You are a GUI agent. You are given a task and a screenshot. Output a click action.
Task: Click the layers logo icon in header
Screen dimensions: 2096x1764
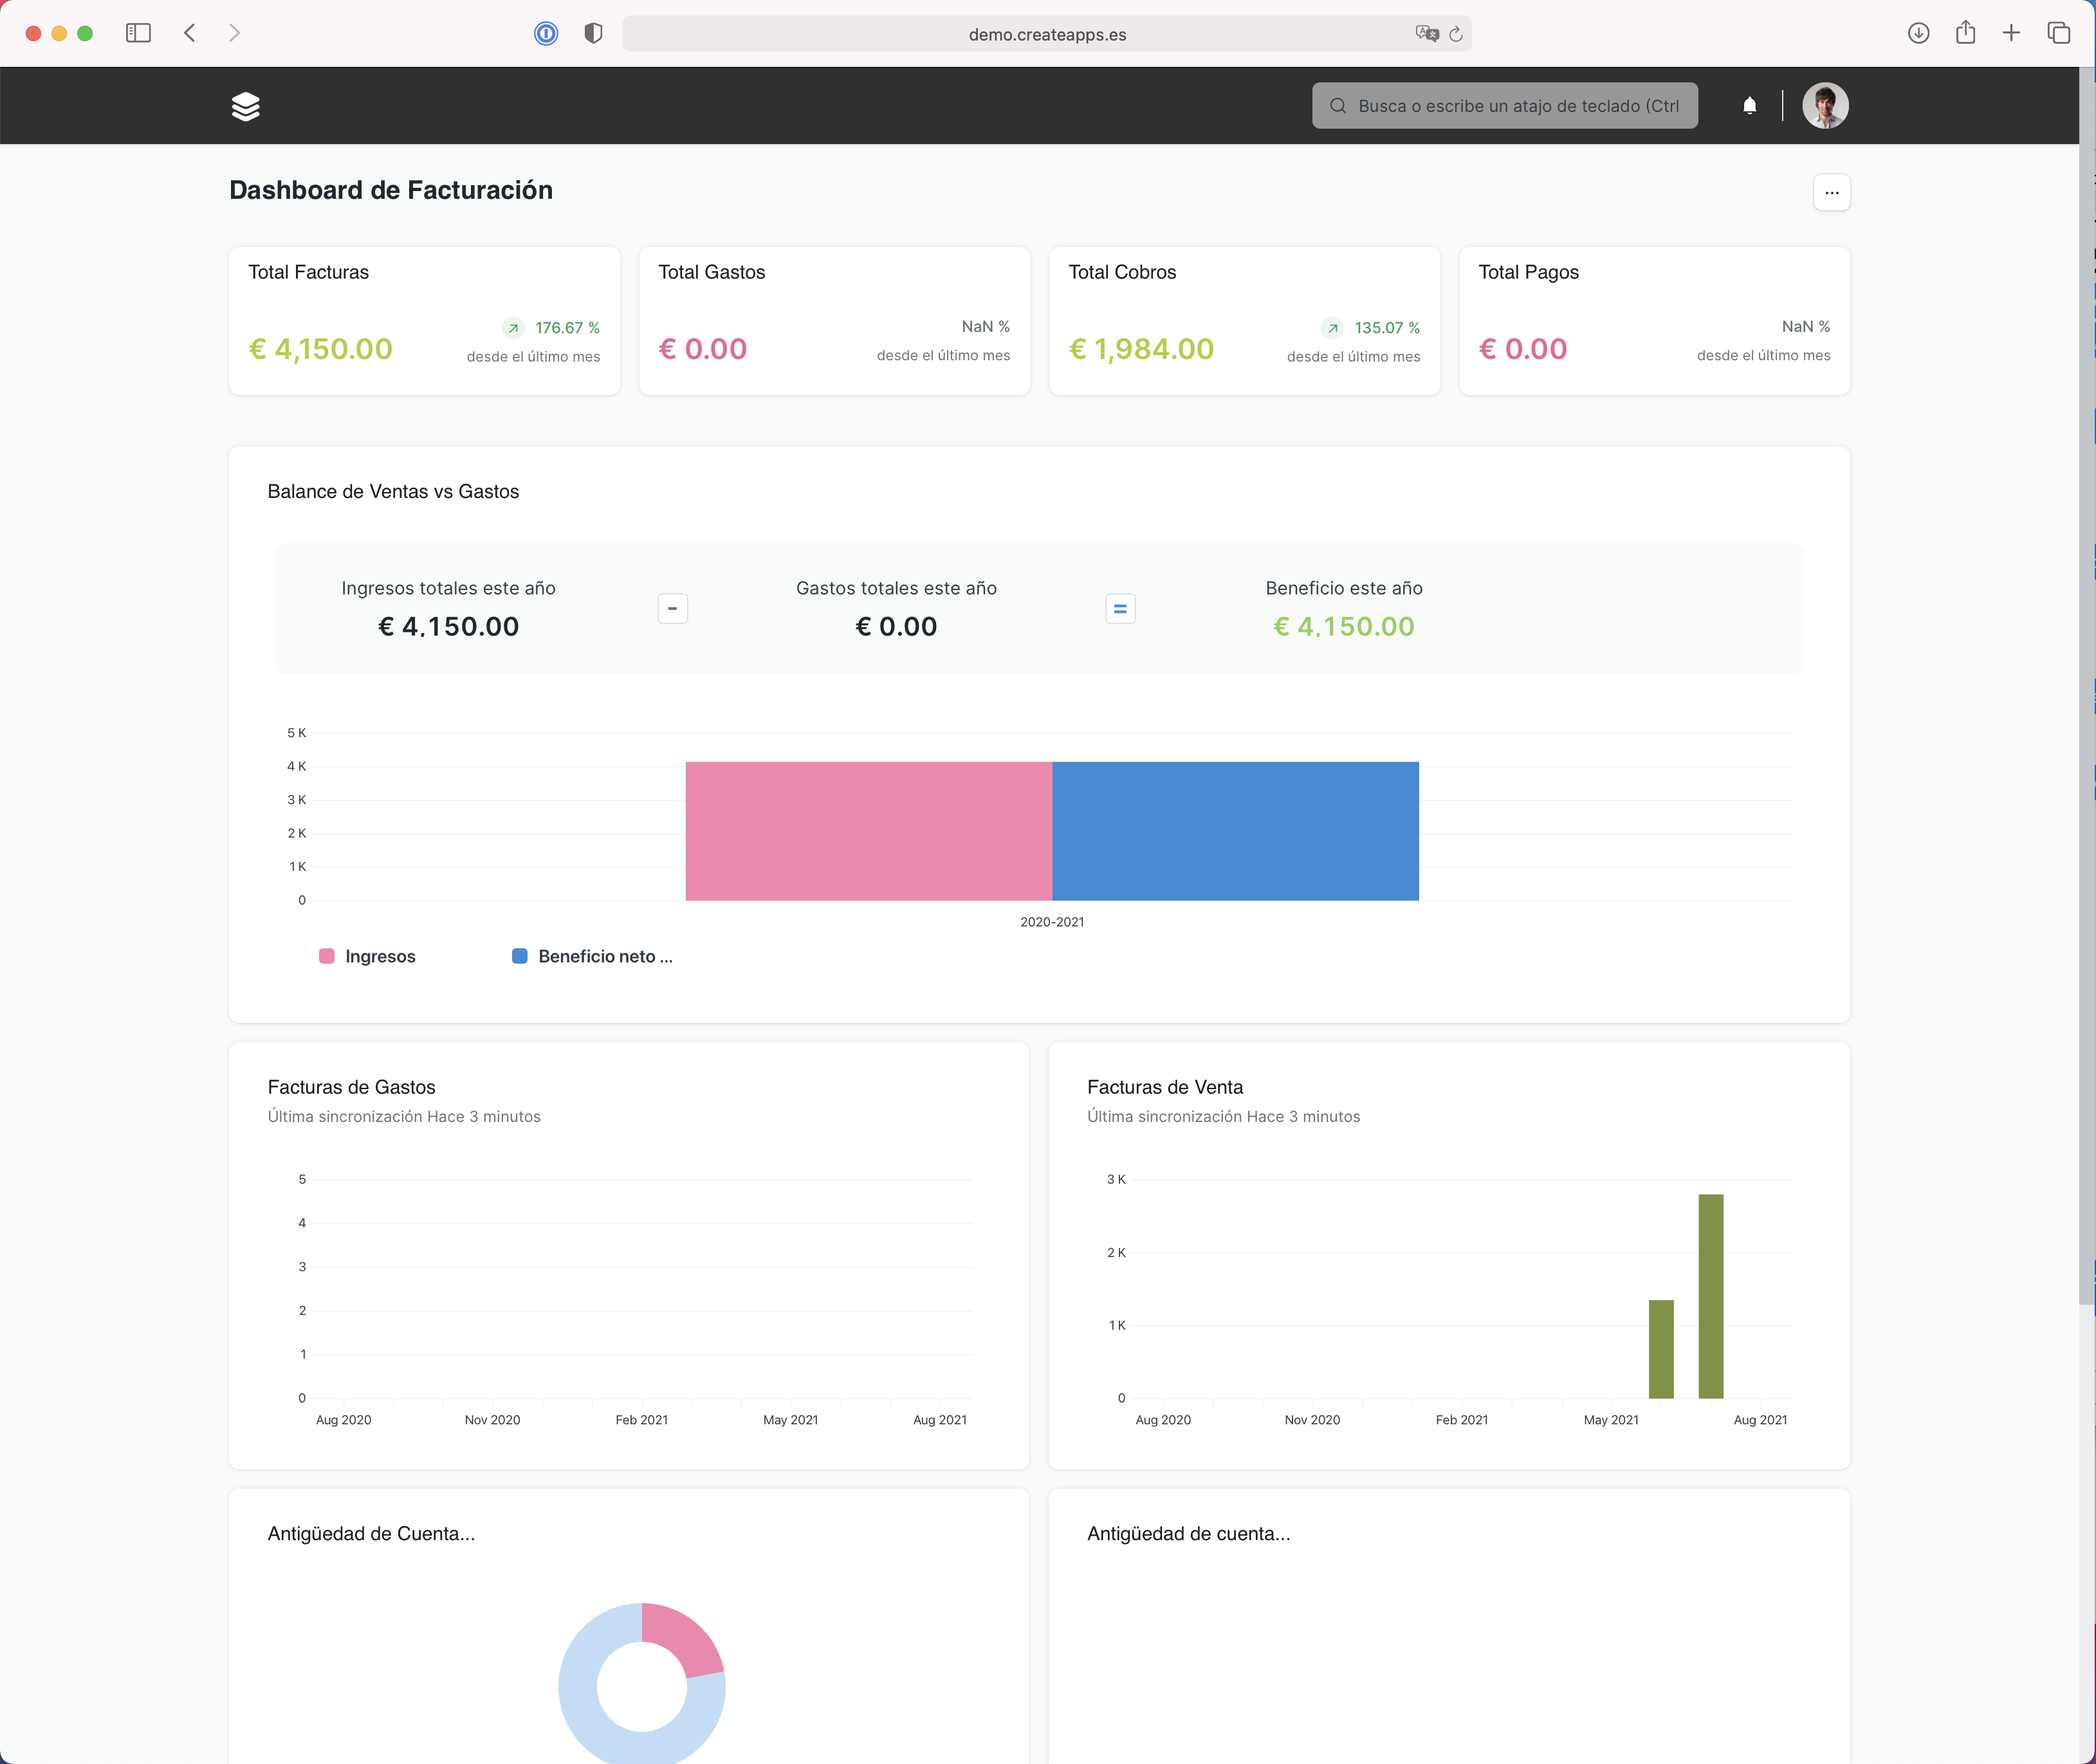245,106
